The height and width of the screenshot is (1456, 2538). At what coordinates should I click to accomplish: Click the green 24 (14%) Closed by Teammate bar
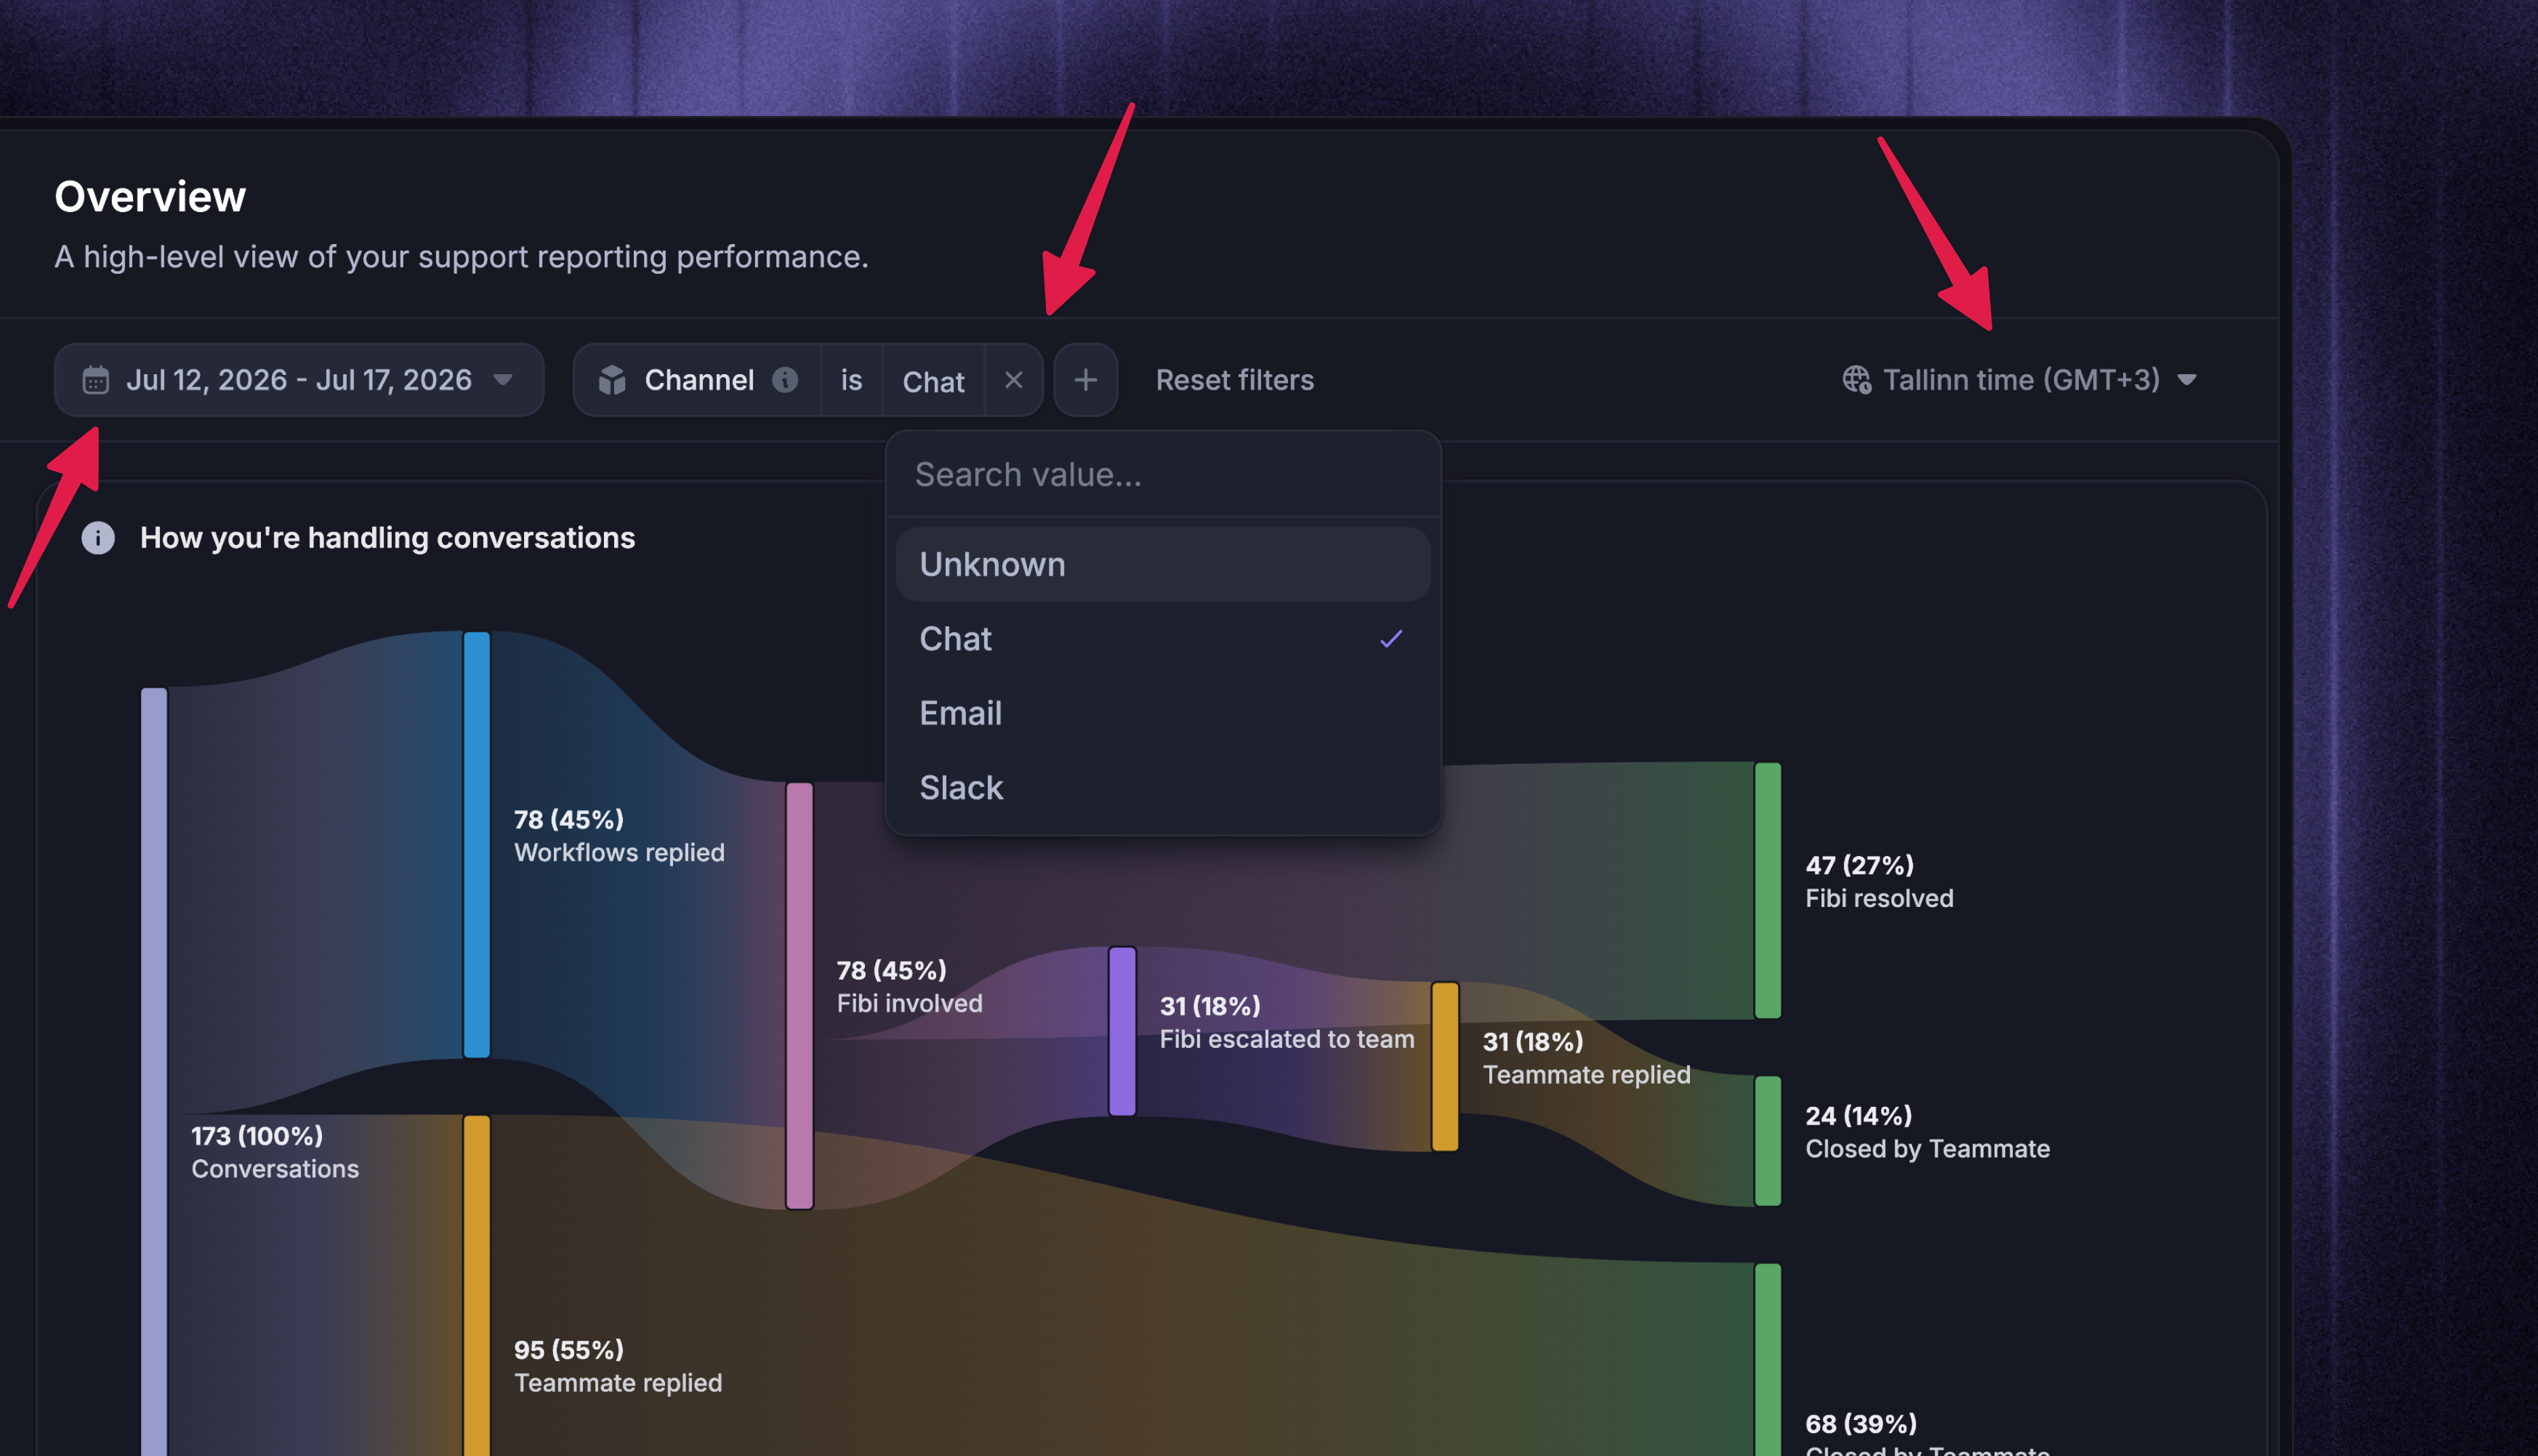pos(1768,1141)
